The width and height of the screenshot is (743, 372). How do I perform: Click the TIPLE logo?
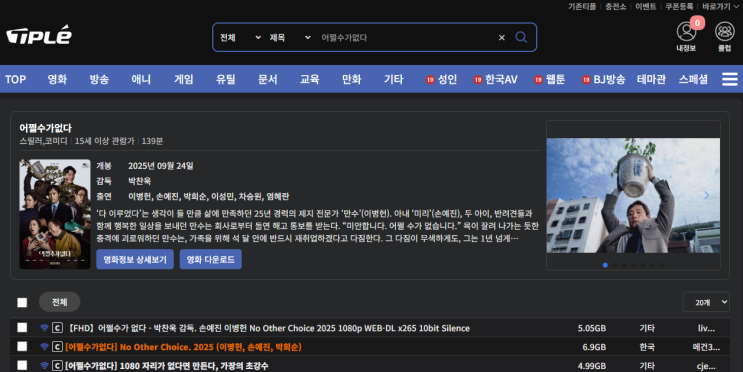(x=39, y=36)
